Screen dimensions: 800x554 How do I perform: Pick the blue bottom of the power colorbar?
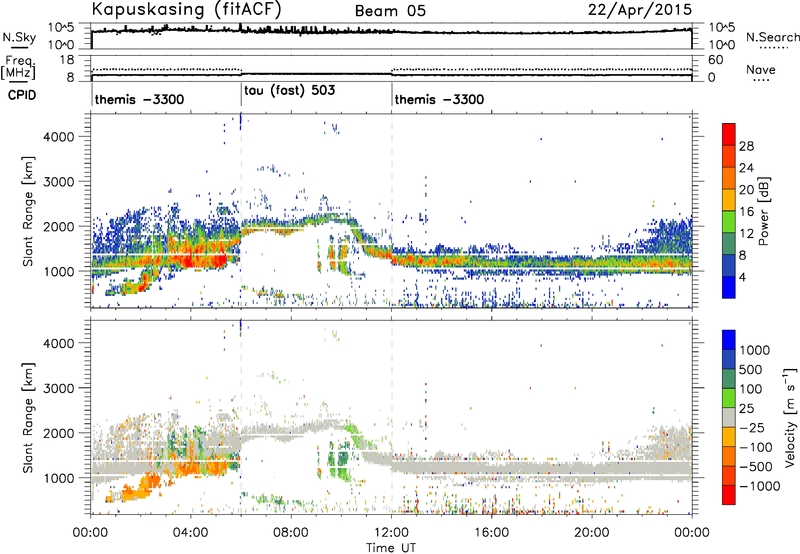coord(729,288)
